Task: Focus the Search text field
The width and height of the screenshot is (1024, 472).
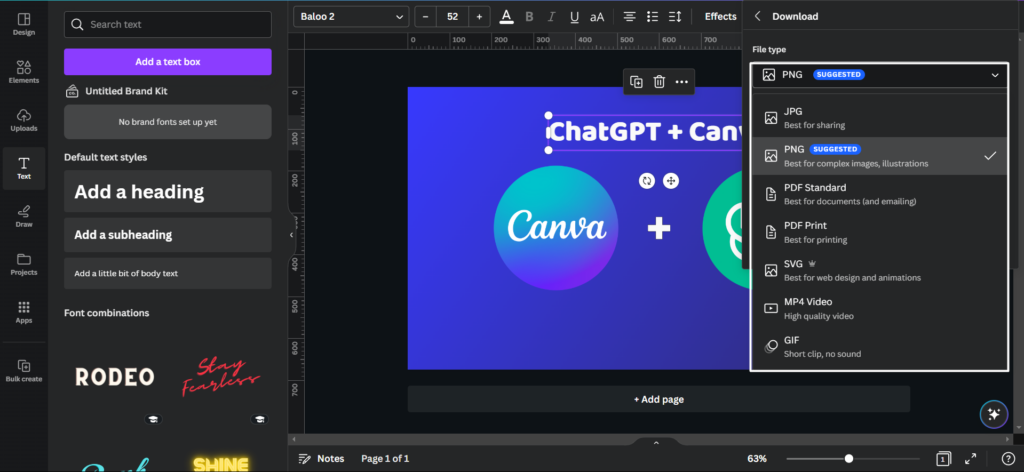Action: click(168, 24)
